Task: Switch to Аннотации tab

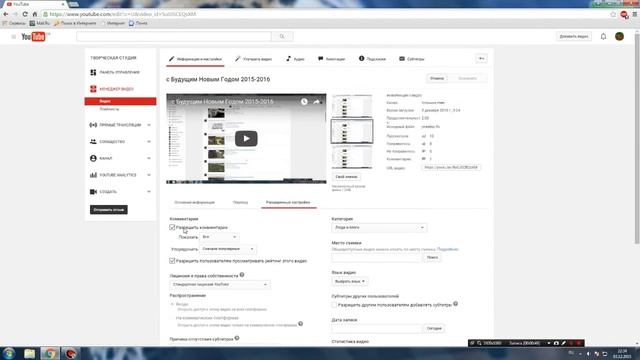Action: 331,59
